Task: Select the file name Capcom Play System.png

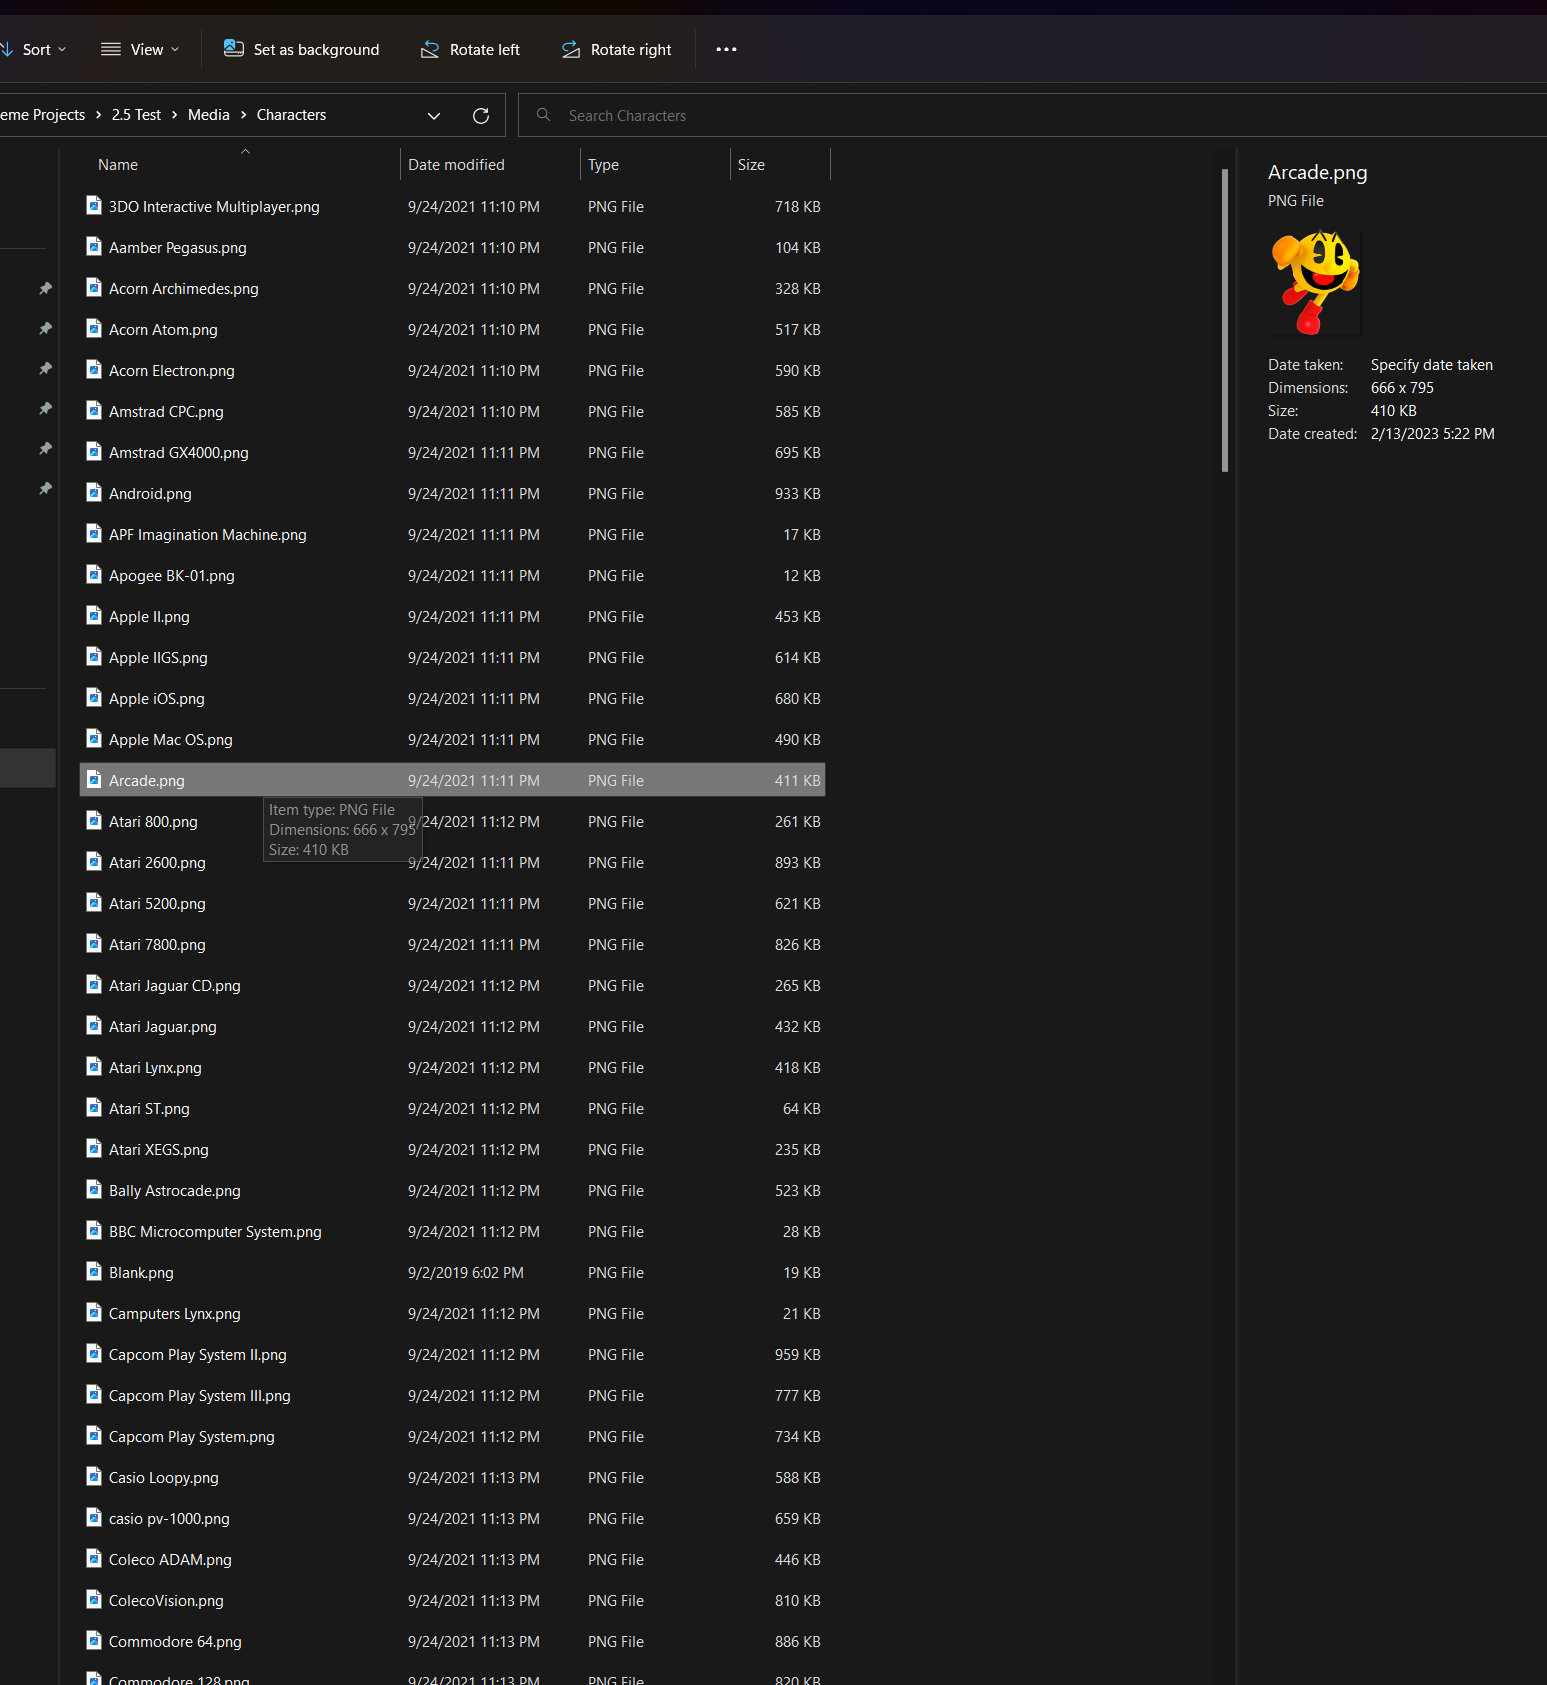Action: coord(192,1437)
